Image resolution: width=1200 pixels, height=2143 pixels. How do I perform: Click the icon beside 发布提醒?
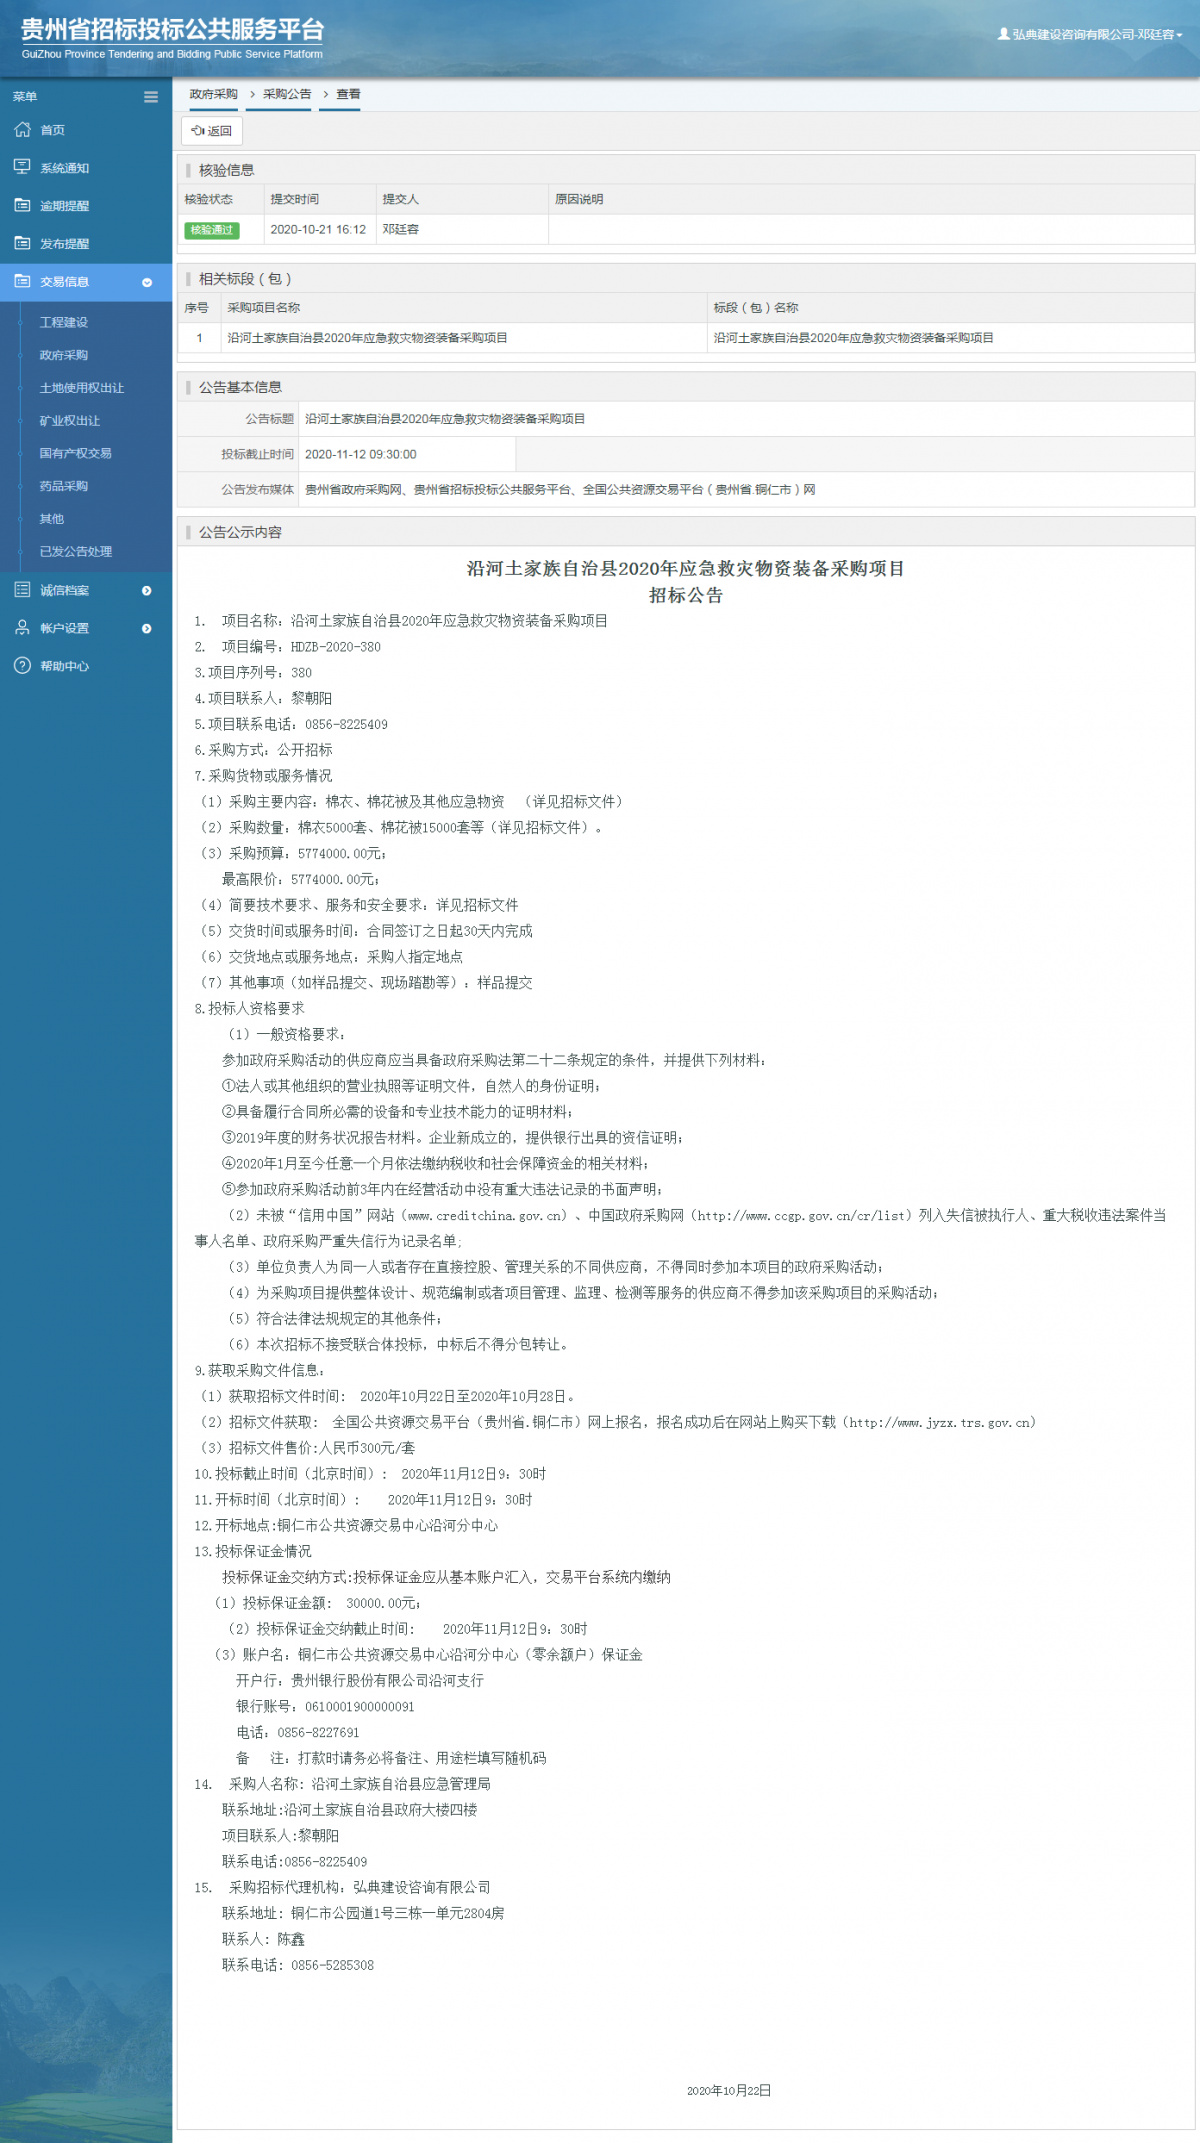(x=22, y=243)
